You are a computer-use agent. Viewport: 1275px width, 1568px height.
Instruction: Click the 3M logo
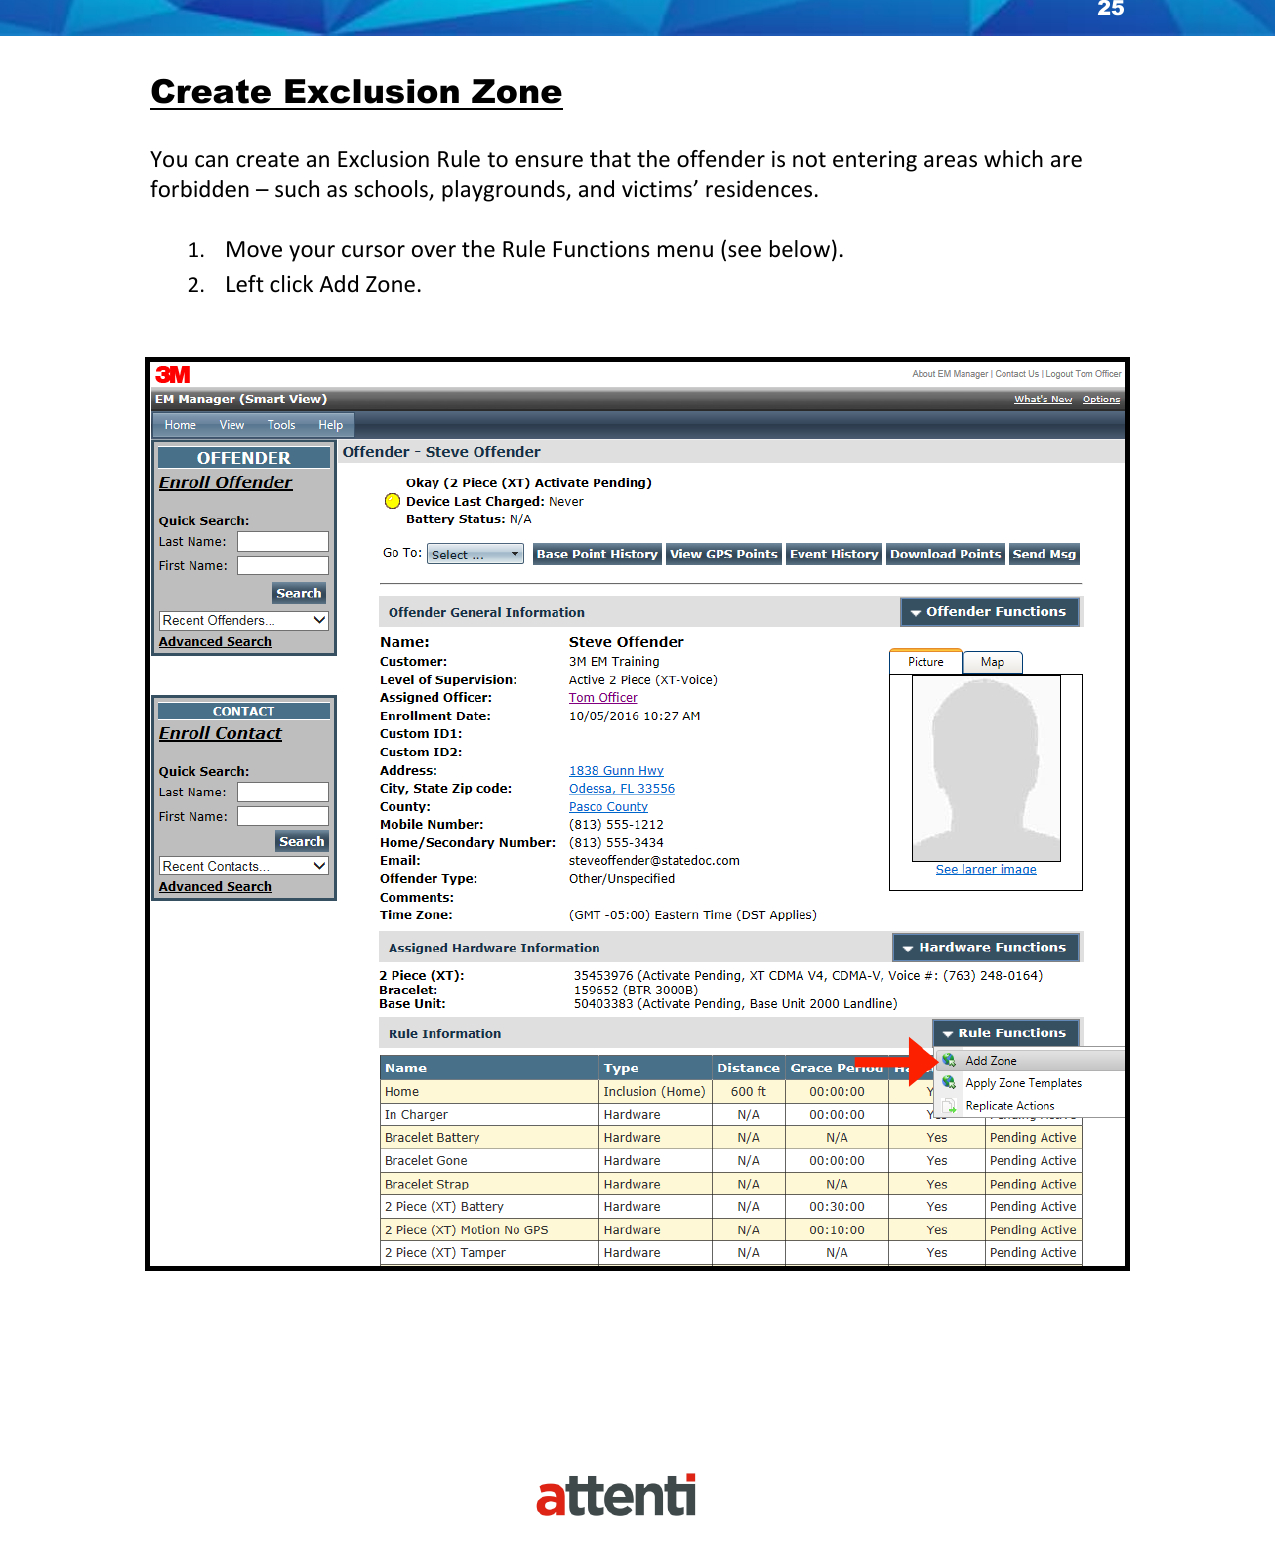(173, 374)
